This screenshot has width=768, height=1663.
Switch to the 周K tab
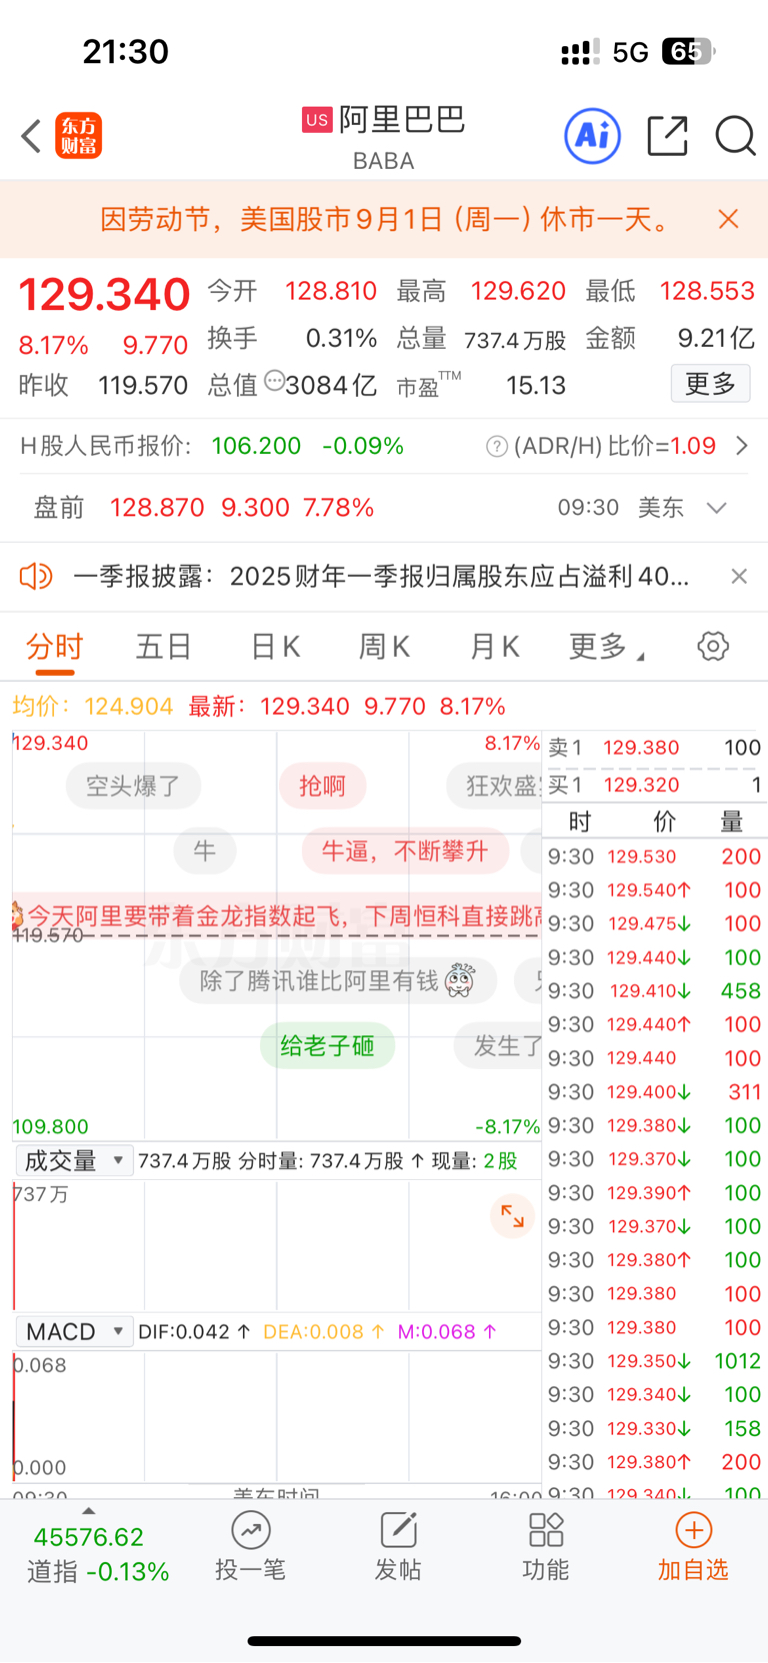pos(384,647)
